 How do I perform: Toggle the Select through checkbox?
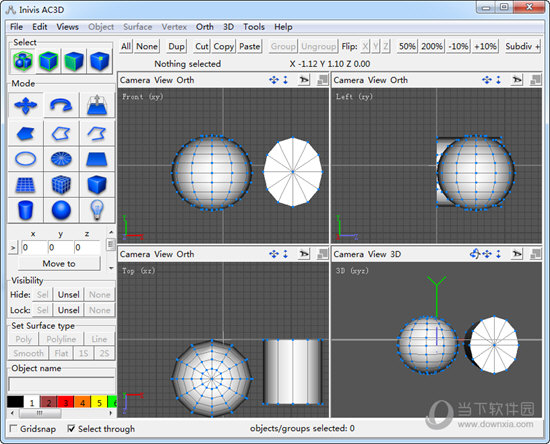click(x=71, y=429)
